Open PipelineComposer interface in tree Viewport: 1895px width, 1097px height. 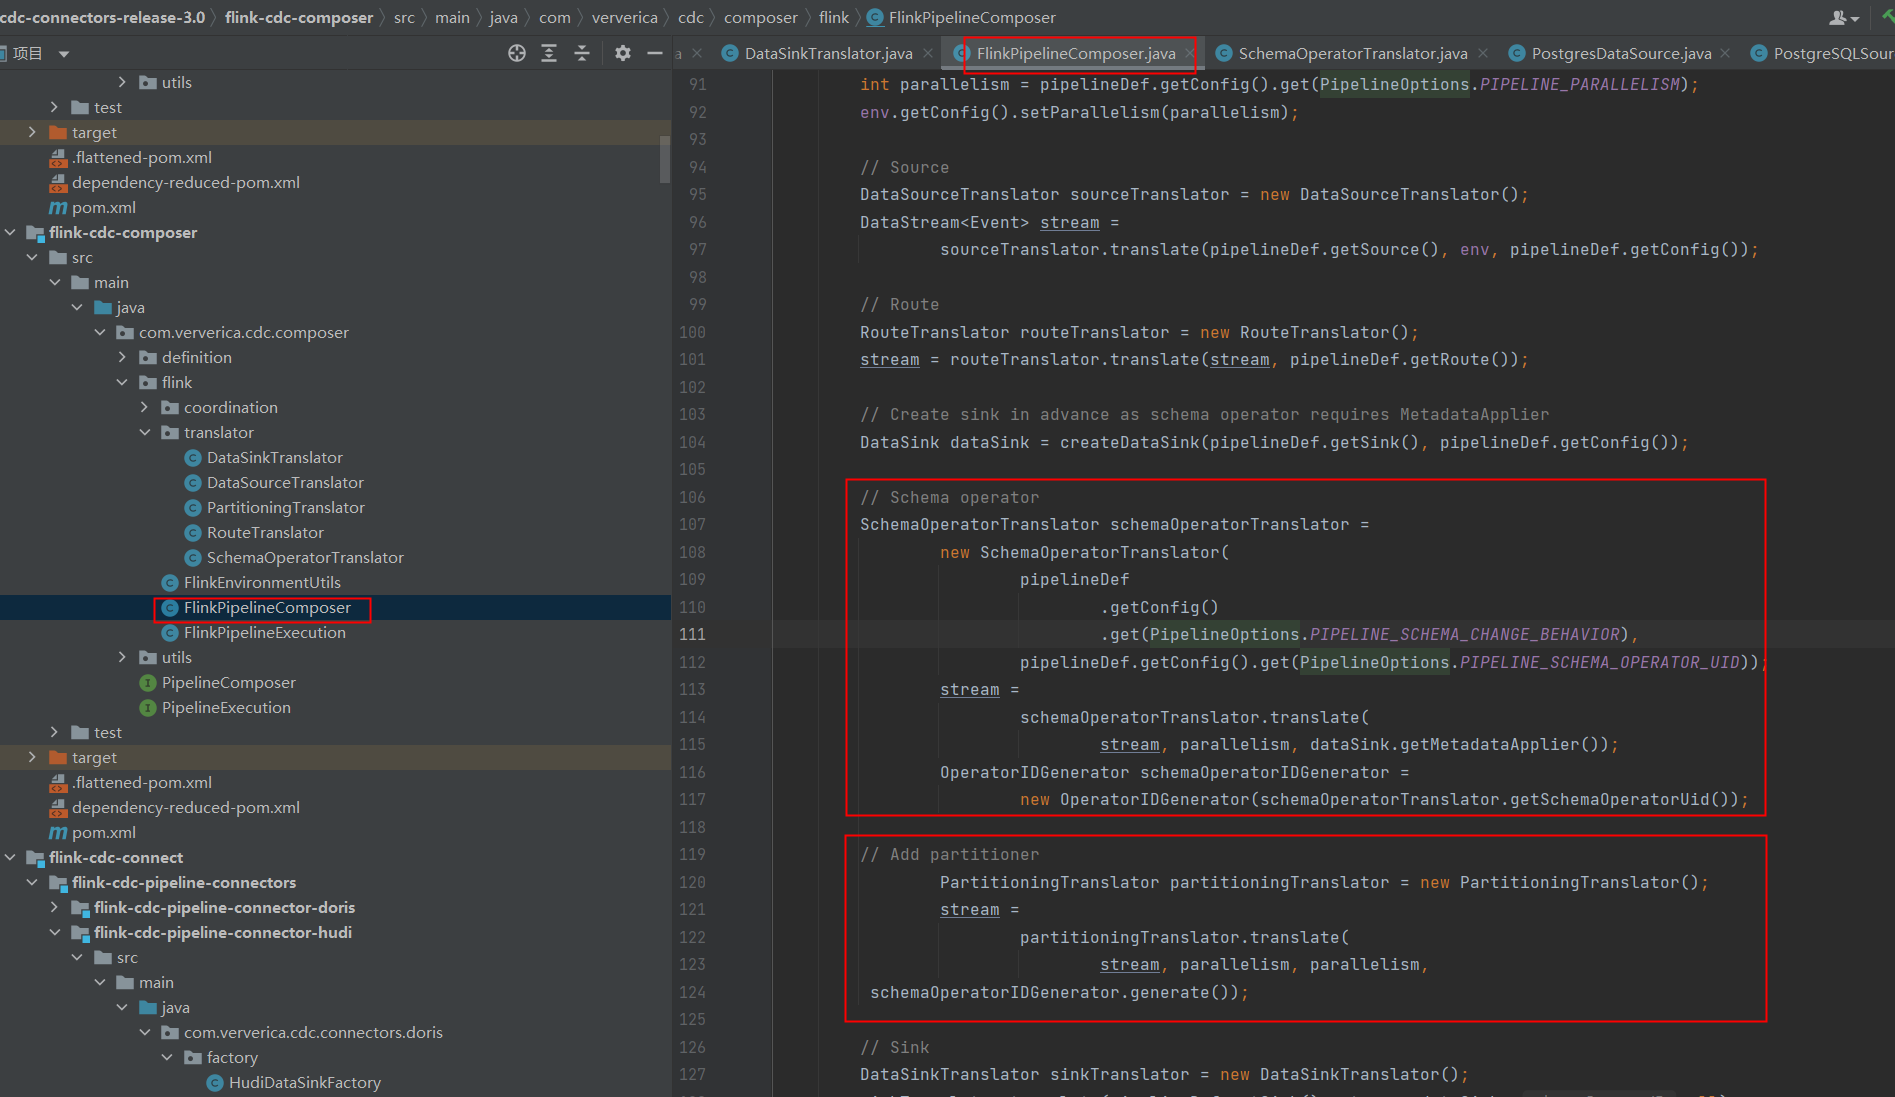228,682
